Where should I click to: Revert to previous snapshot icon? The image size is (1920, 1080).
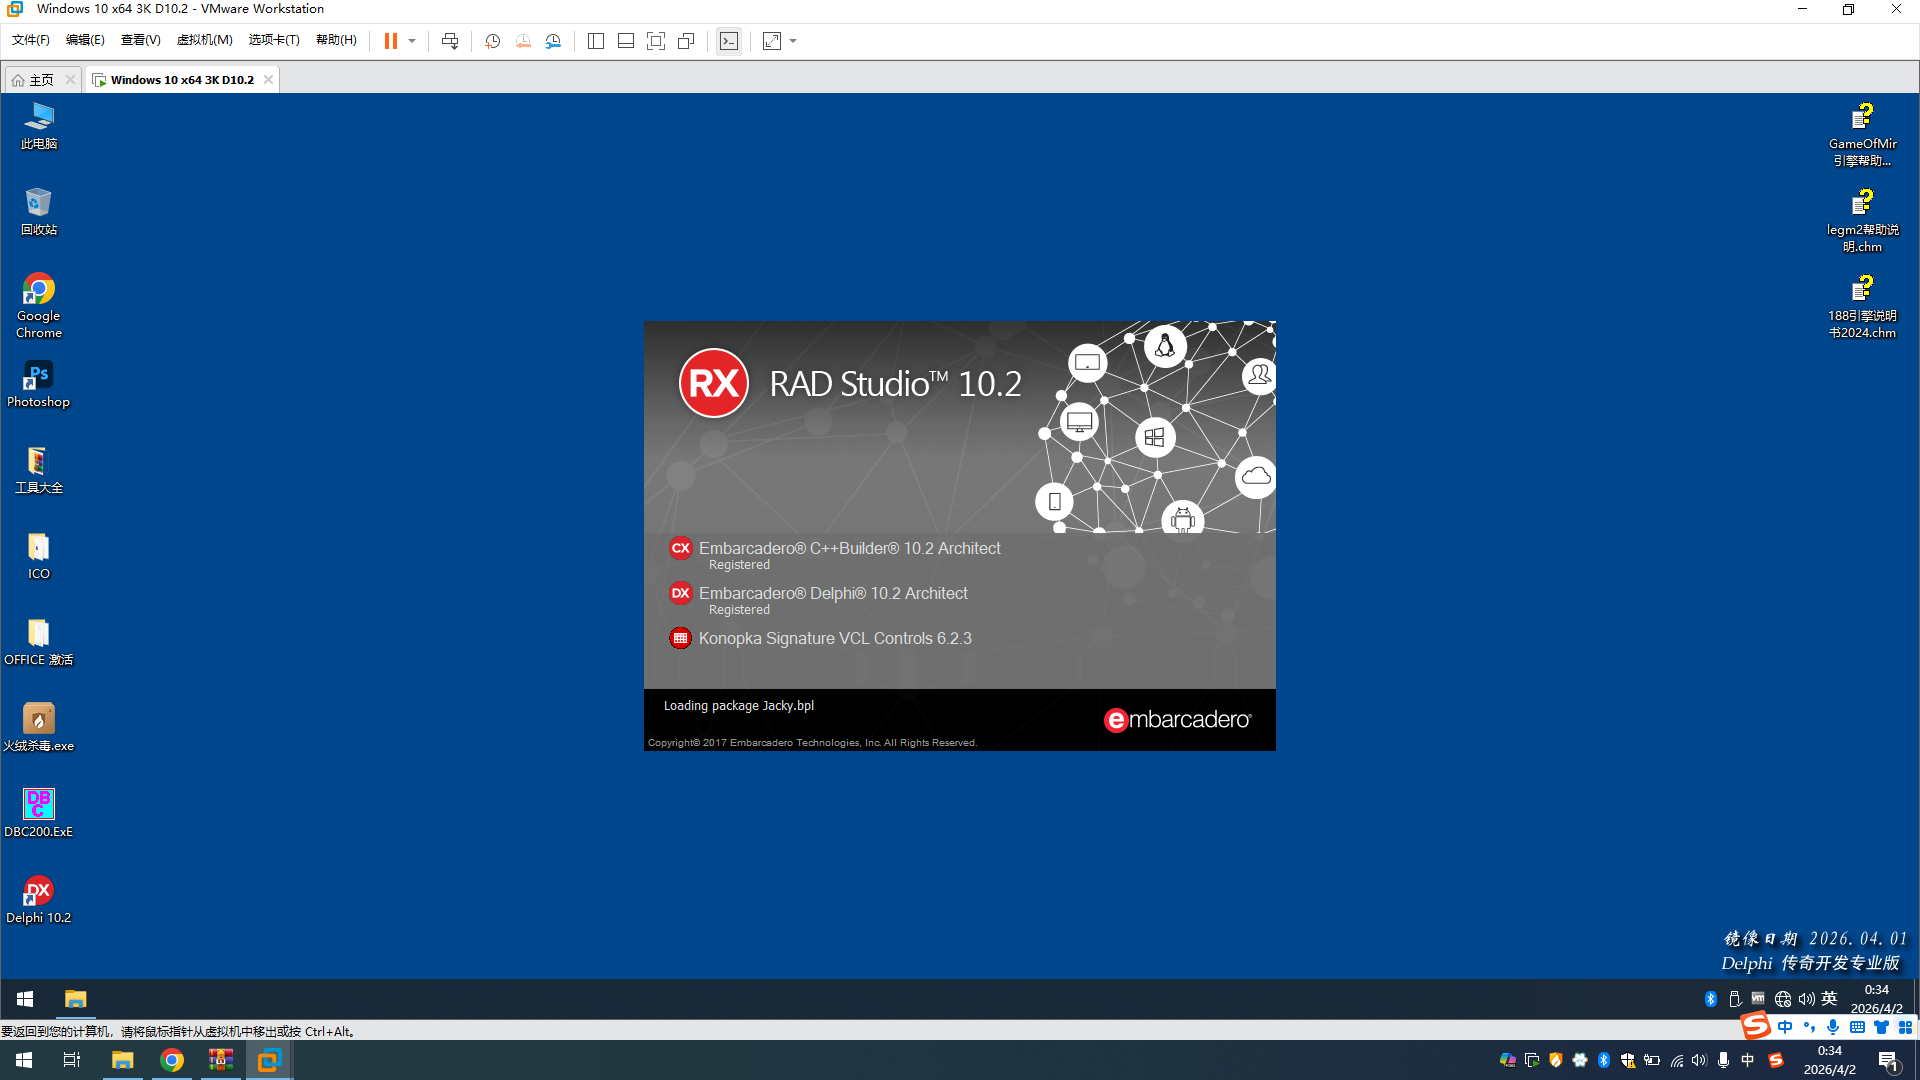523,41
